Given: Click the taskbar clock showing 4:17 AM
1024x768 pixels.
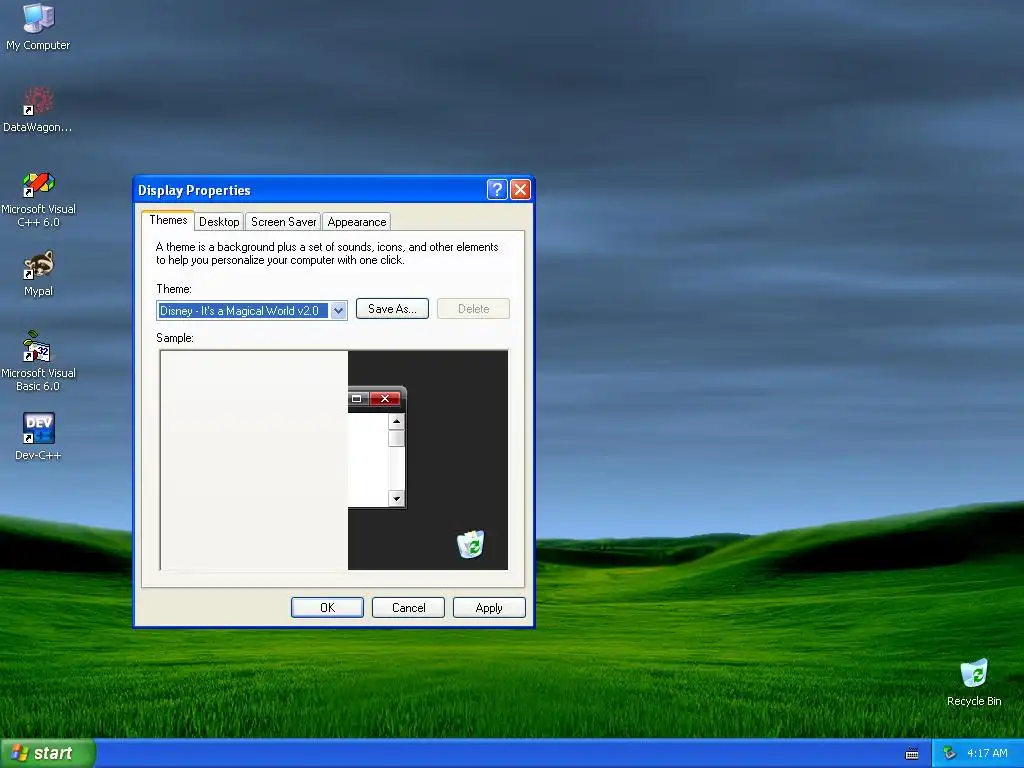Looking at the screenshot, I should tap(987, 753).
